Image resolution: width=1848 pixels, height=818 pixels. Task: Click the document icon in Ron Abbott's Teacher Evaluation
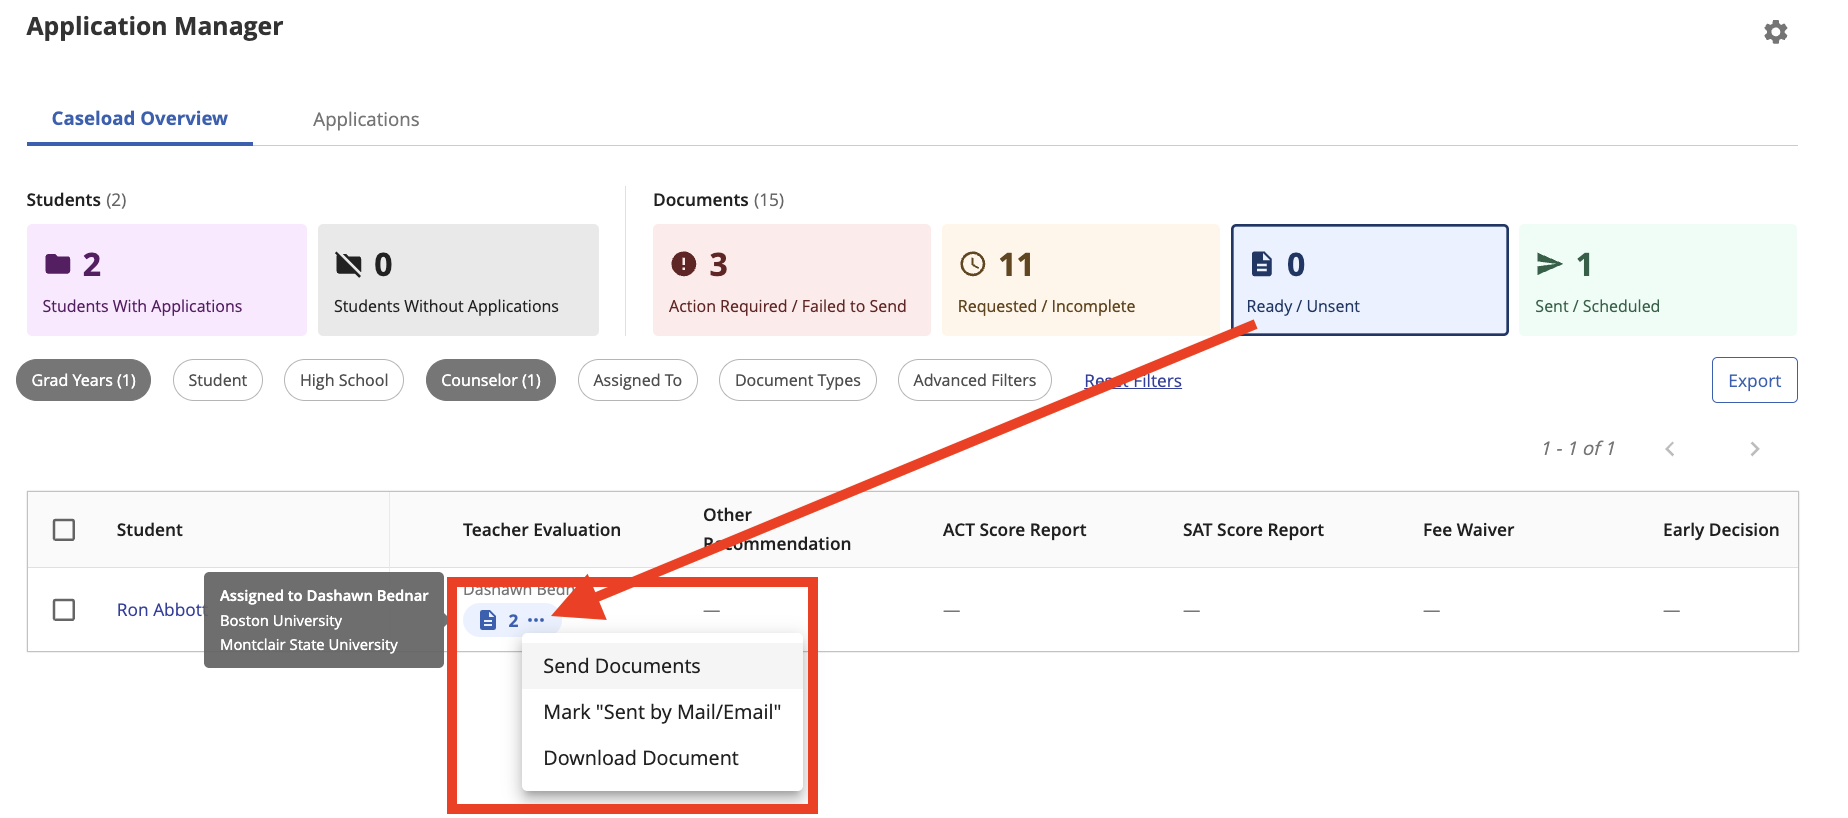tap(488, 620)
